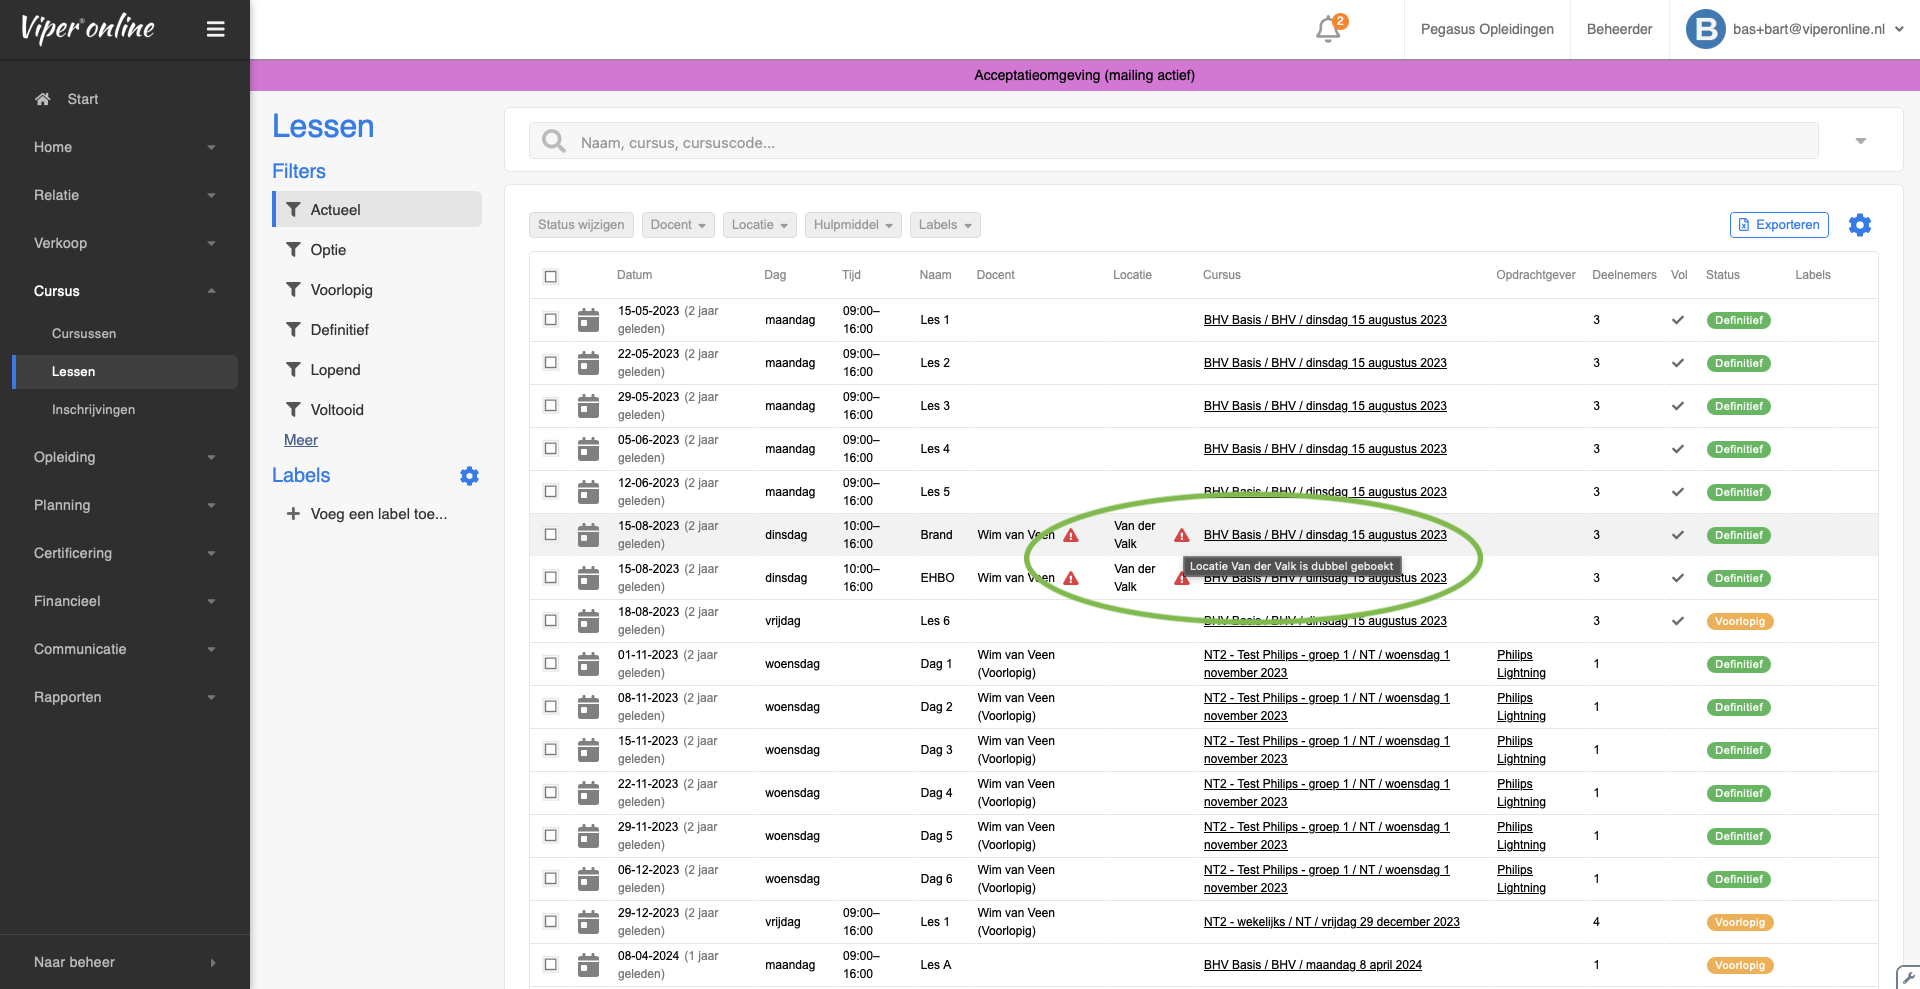Expand the search options arrow
Image resolution: width=1920 pixels, height=989 pixels.
coord(1860,141)
